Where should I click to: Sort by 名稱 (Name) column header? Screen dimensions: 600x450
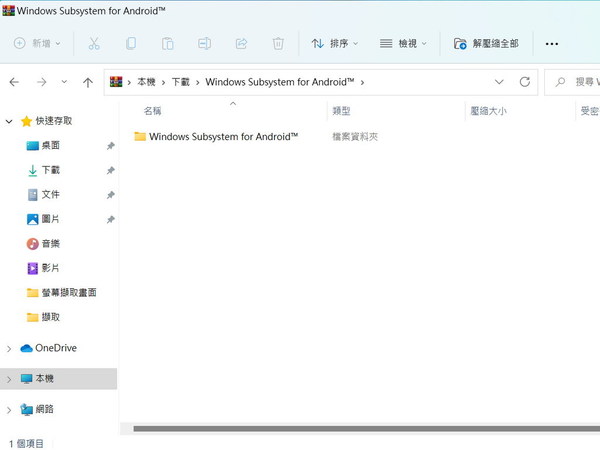tap(152, 111)
